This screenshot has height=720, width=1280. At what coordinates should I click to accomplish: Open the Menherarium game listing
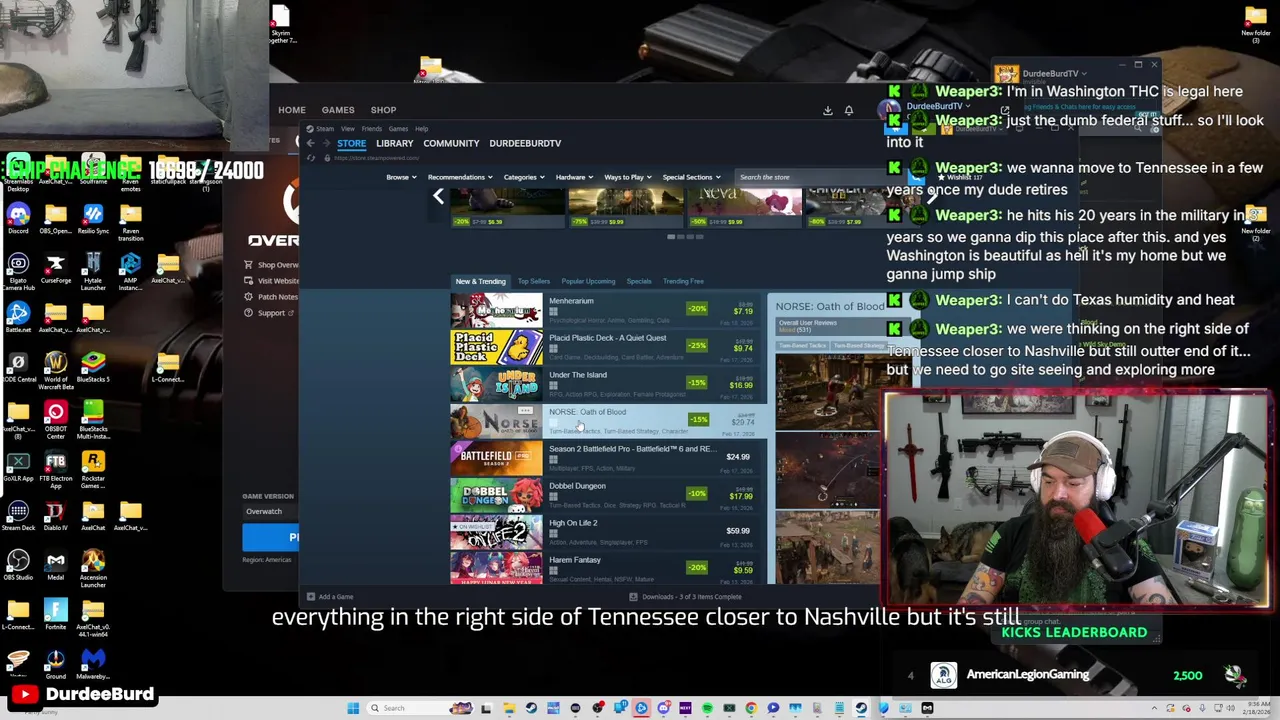point(608,310)
